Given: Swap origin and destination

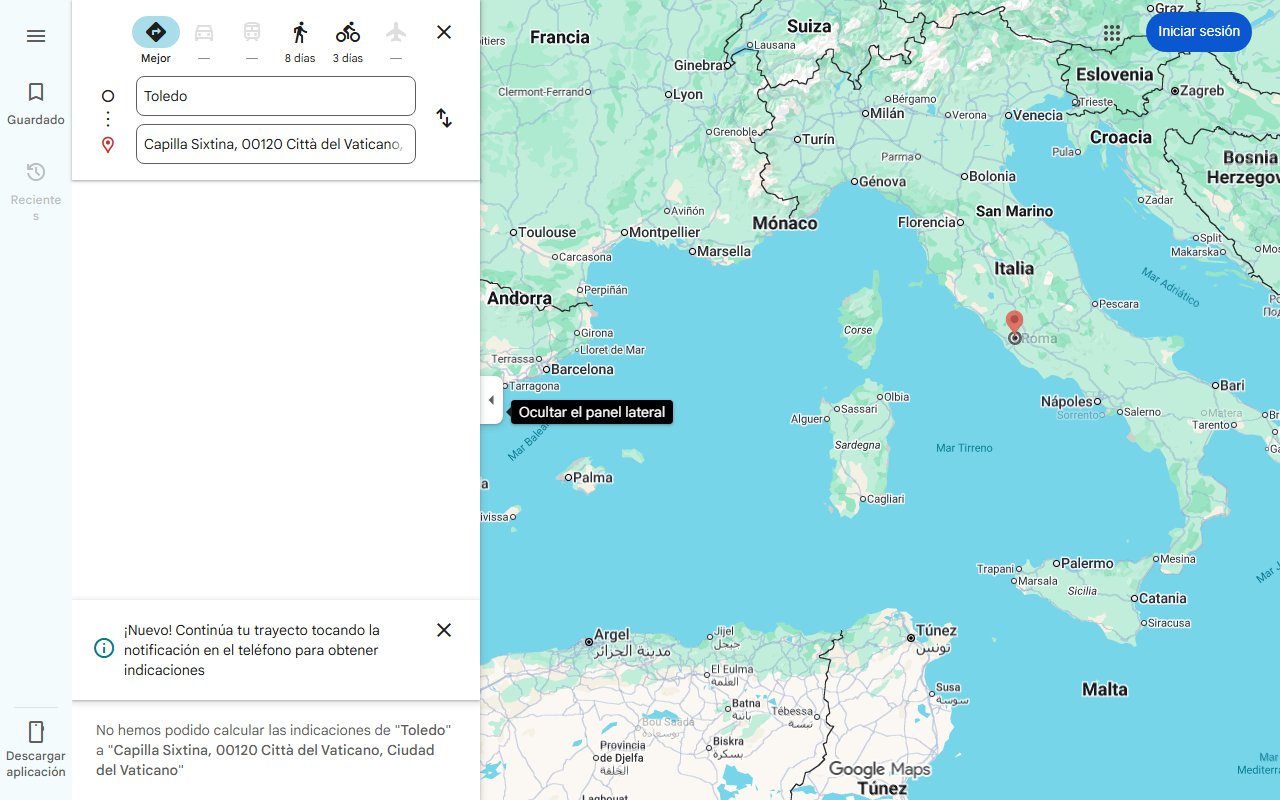Looking at the screenshot, I should tap(444, 118).
